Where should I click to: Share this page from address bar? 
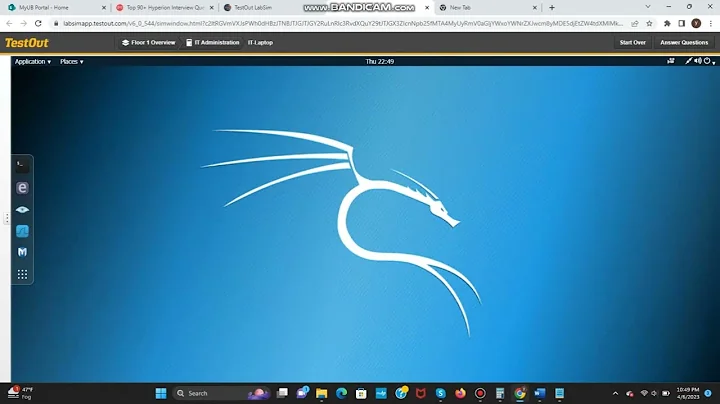635,23
